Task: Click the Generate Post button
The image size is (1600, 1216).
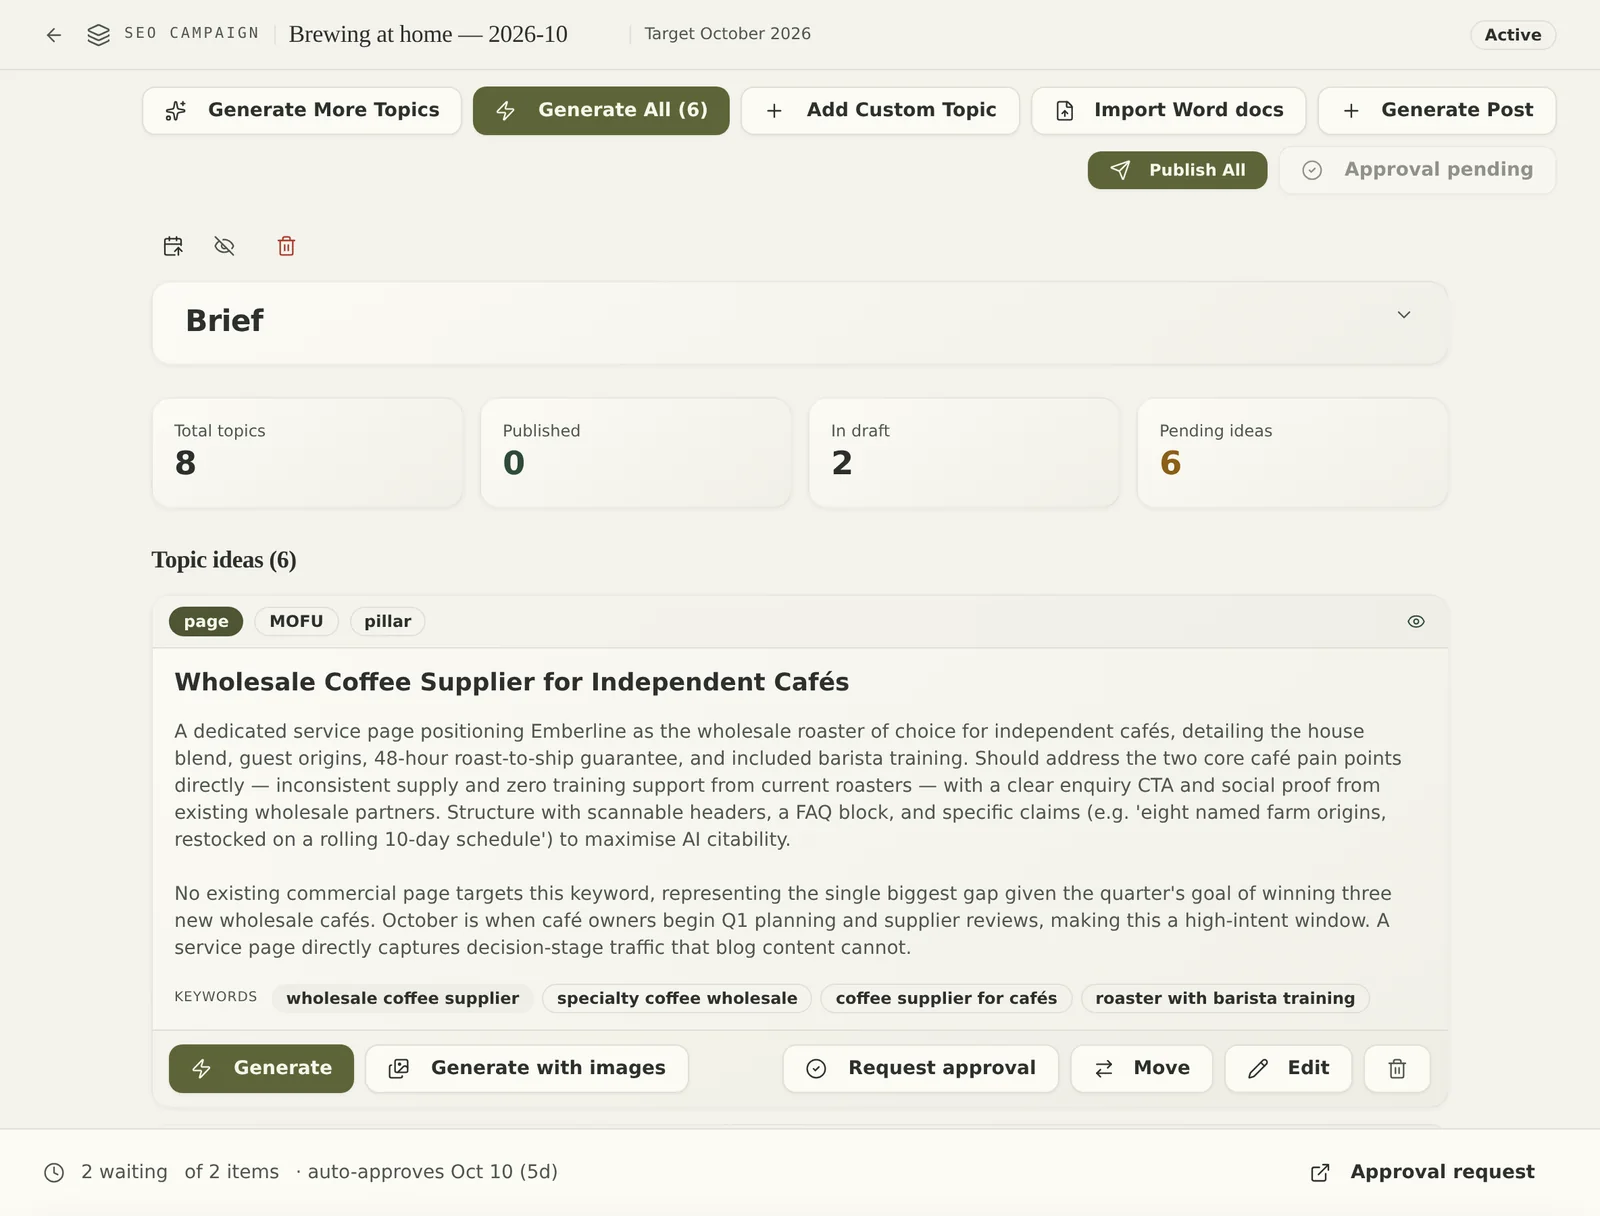Action: point(1437,110)
